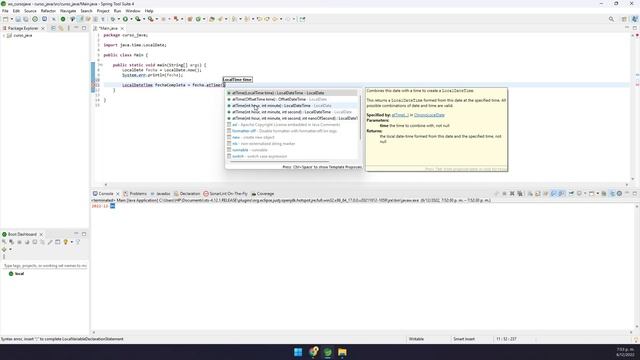Select atTime(LocalTime time) proposal
This screenshot has width=640, height=360.
[x=292, y=93]
